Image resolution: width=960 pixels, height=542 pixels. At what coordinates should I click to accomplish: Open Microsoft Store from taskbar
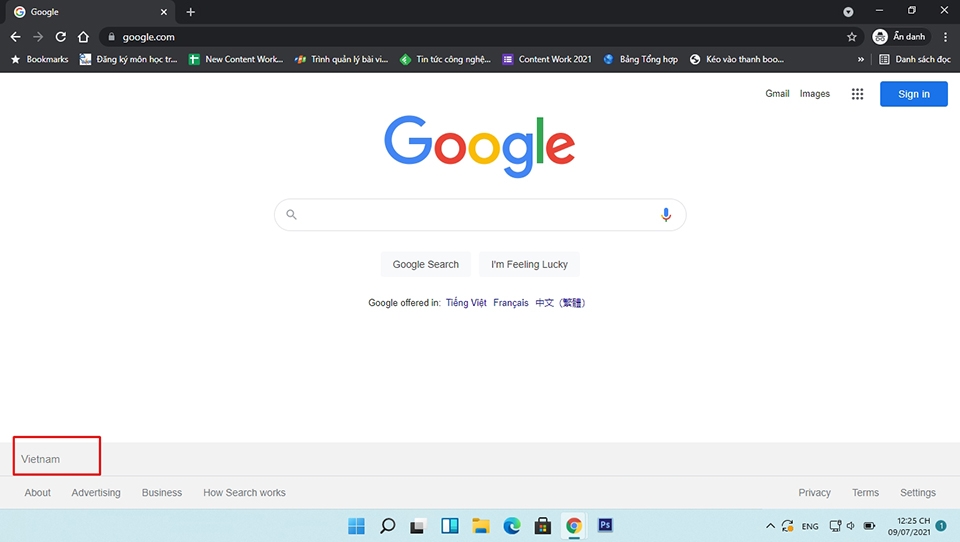(x=542, y=525)
